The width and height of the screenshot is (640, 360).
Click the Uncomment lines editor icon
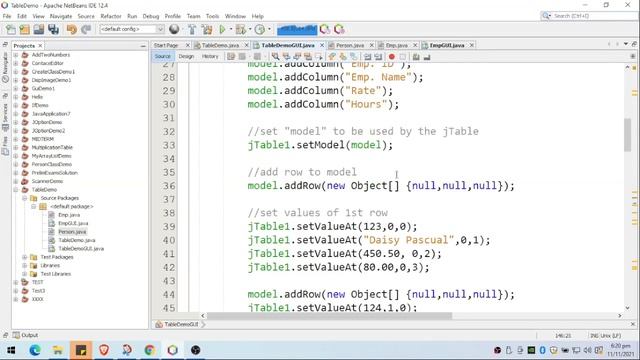(427, 57)
